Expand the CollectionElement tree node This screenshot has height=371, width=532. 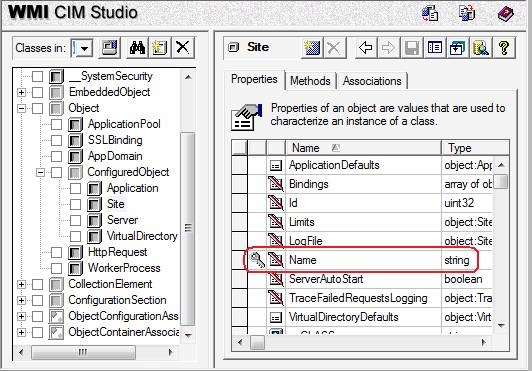coord(21,284)
